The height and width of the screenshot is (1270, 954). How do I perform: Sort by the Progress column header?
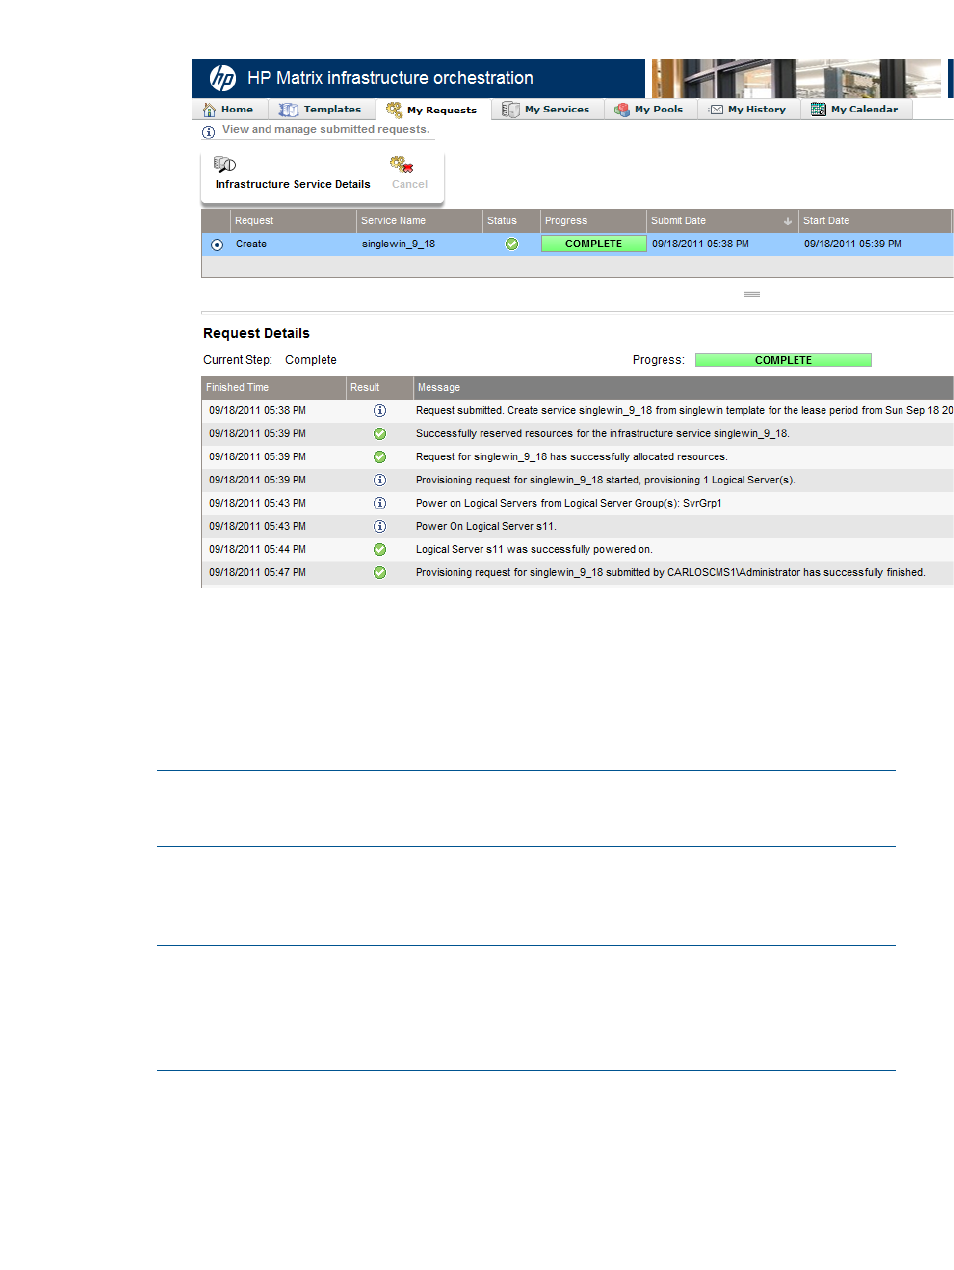click(x=593, y=221)
